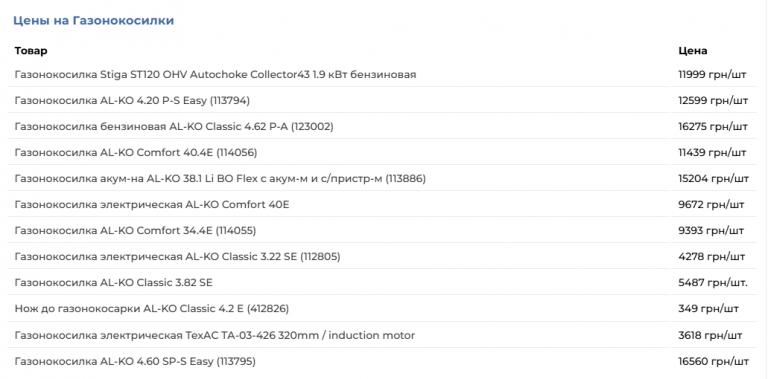Open AL-KO 38.1 Li BO Flex (113886)
768x379 pixels.
point(220,179)
